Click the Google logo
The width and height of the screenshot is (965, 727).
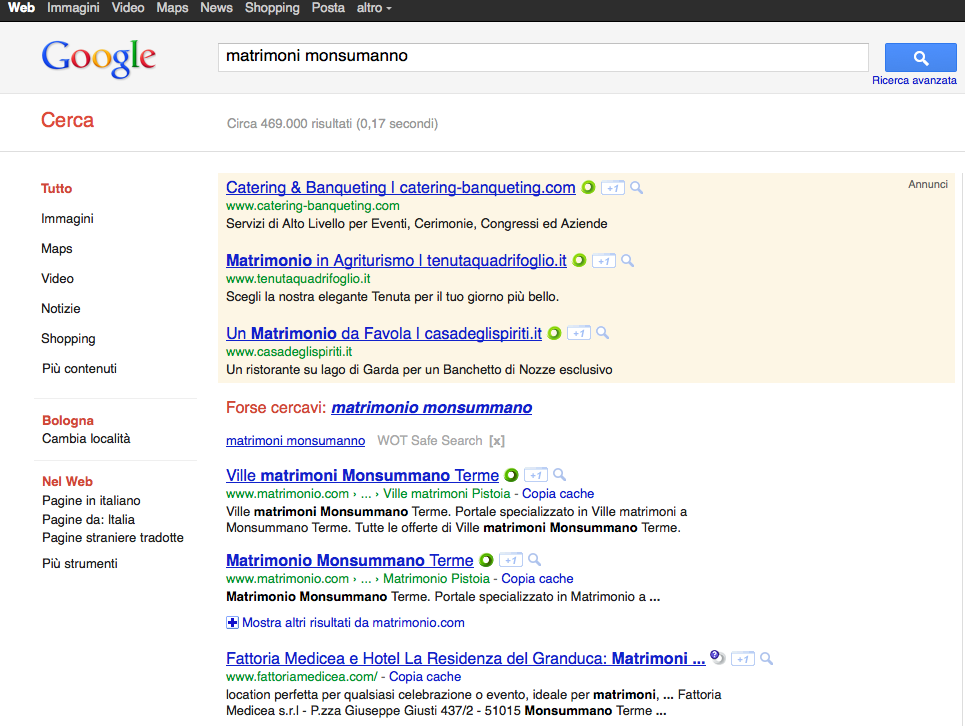pyautogui.click(x=98, y=58)
